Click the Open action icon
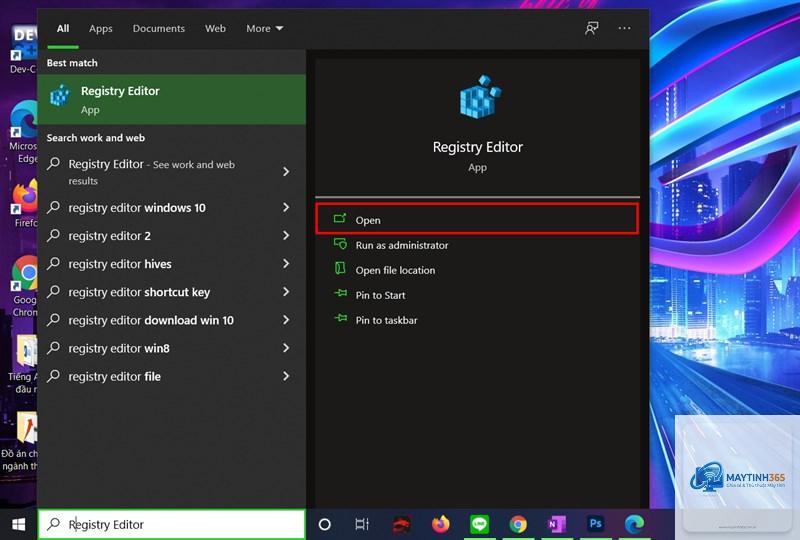800x540 pixels. coord(340,219)
